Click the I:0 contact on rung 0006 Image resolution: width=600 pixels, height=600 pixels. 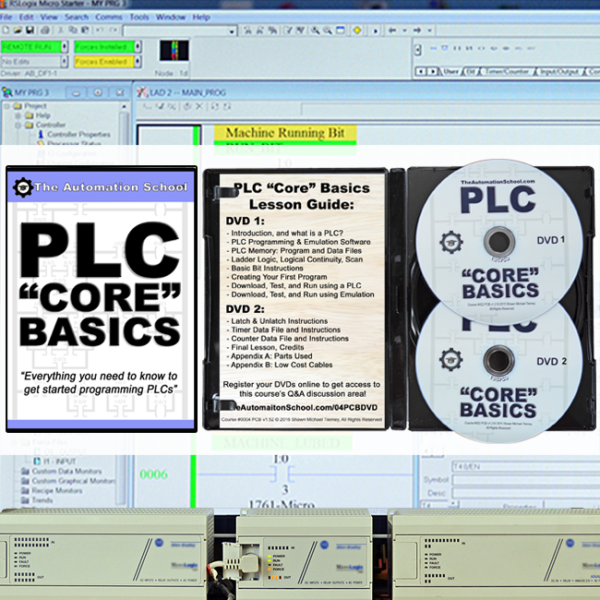coord(281,475)
